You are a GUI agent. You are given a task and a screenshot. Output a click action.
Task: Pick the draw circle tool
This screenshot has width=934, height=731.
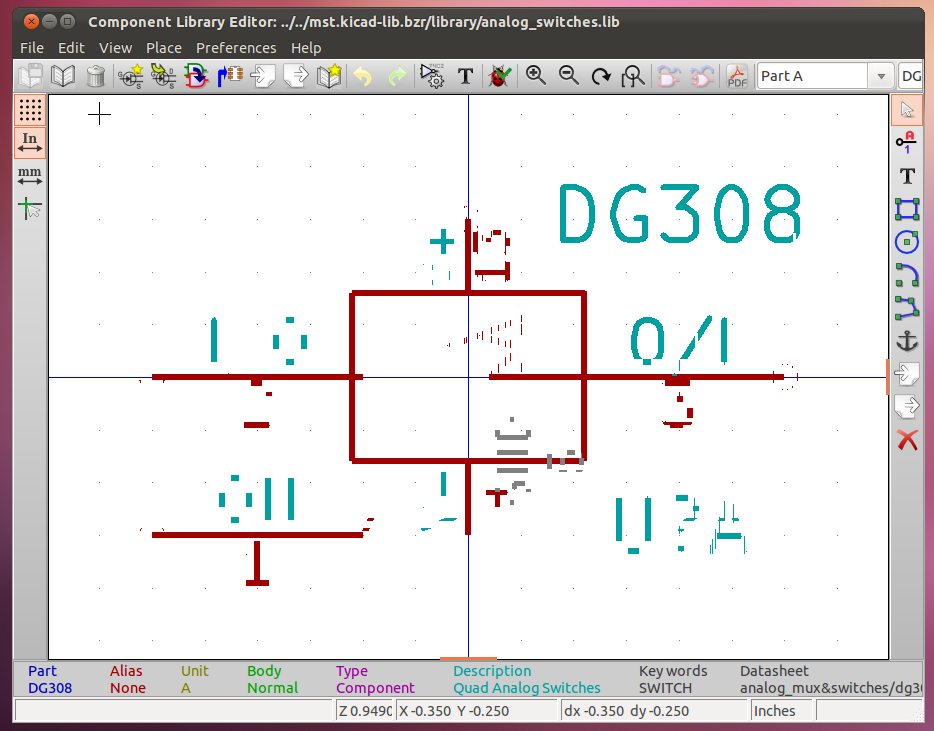(907, 241)
